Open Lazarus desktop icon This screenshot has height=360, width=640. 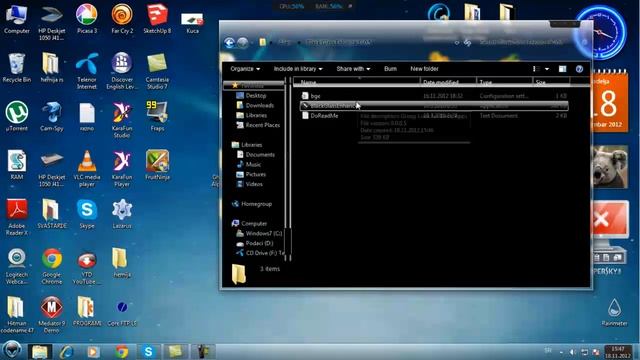122,214
